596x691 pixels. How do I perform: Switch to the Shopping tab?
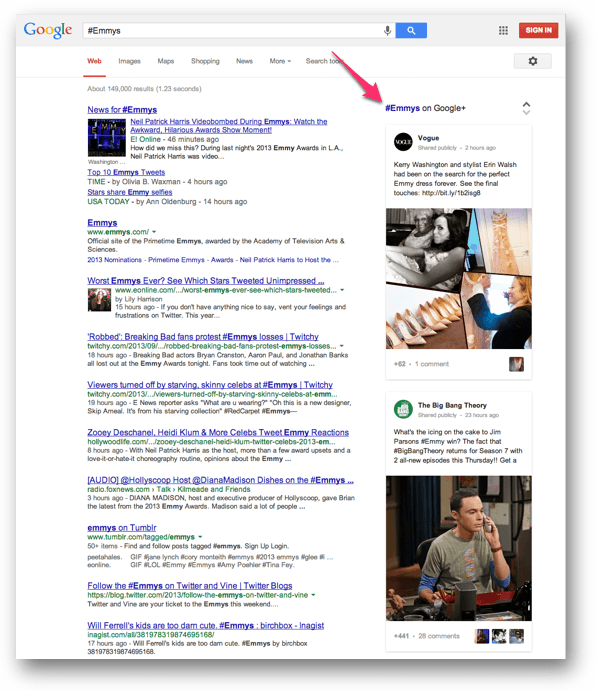point(205,61)
